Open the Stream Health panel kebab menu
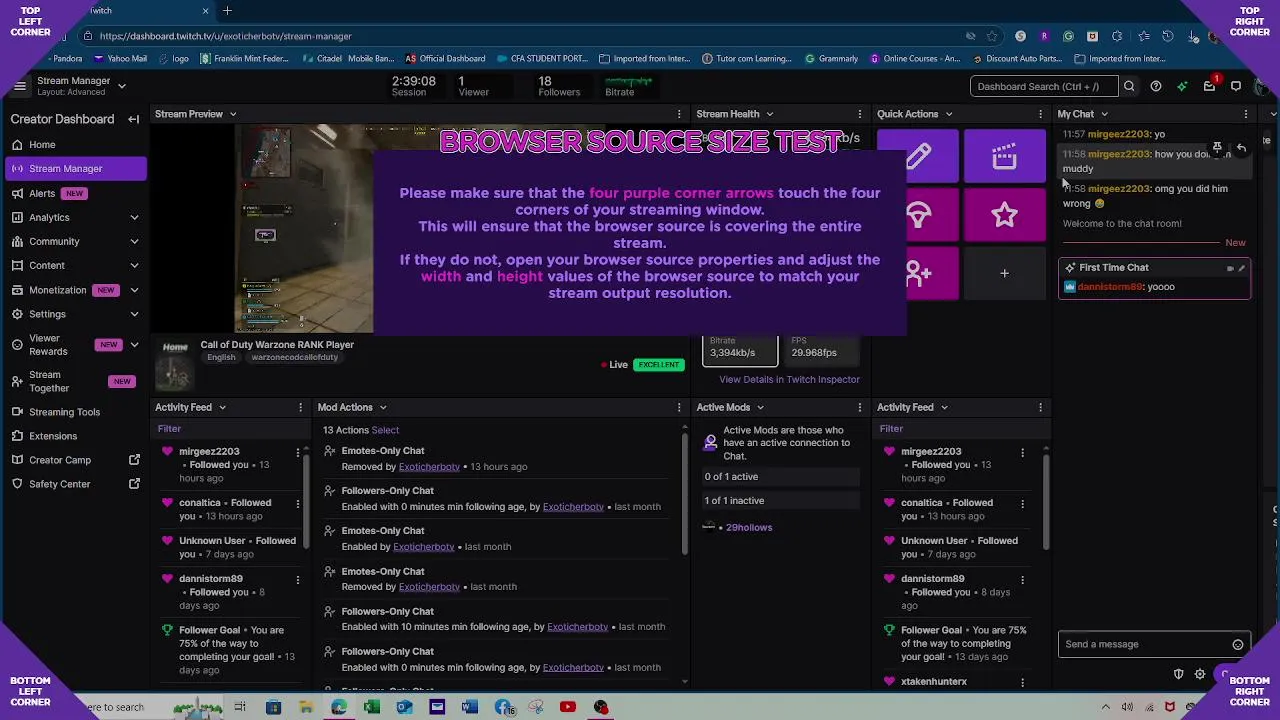 click(860, 114)
